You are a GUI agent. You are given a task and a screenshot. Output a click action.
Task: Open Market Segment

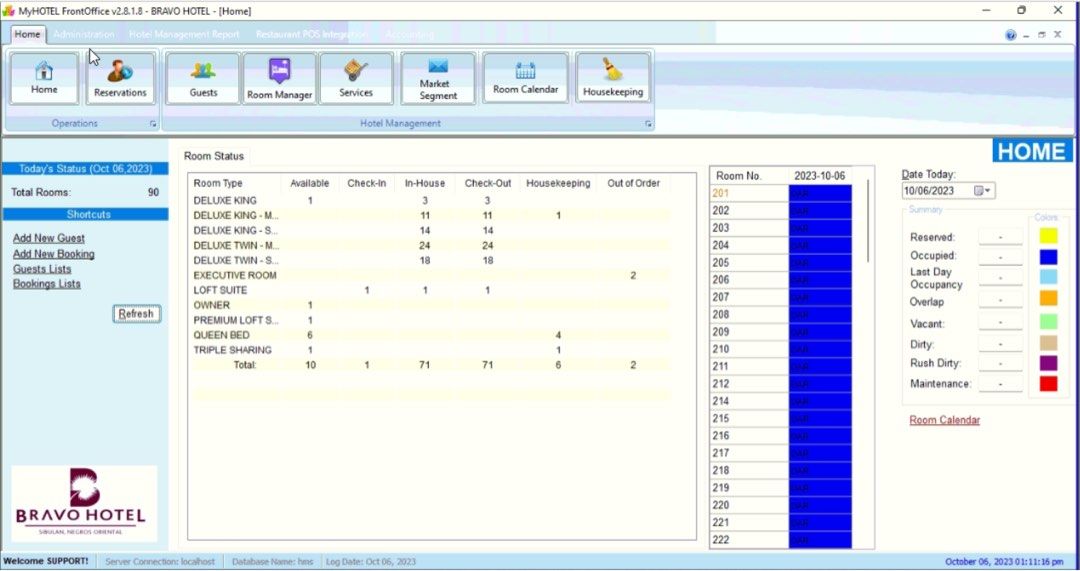(438, 78)
